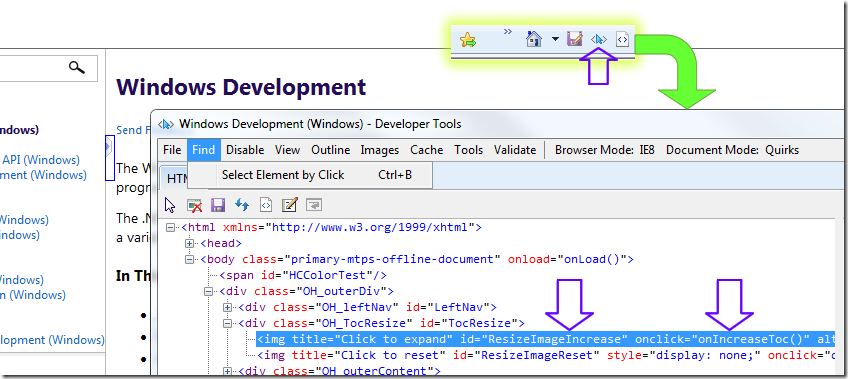This screenshot has height=379, width=848.
Task: Click the Developer Tools window title icon
Action: coord(165,124)
